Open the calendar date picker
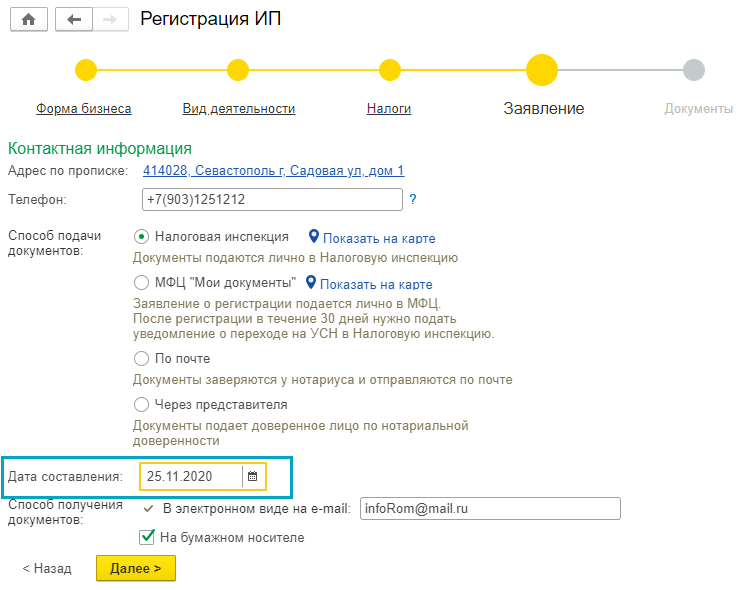This screenshot has height=590, width=749. point(253,477)
